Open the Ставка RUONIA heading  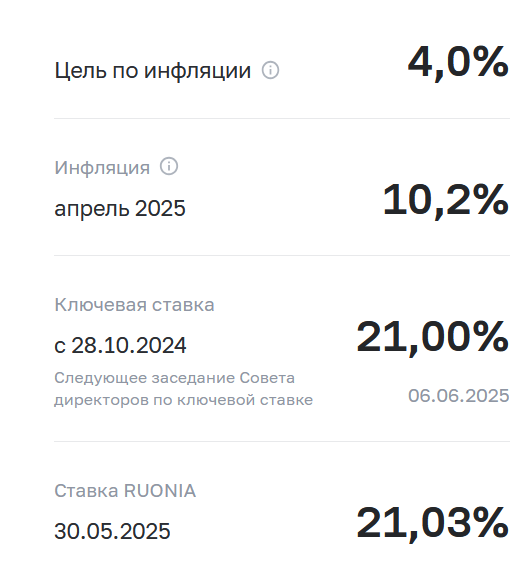click(125, 491)
